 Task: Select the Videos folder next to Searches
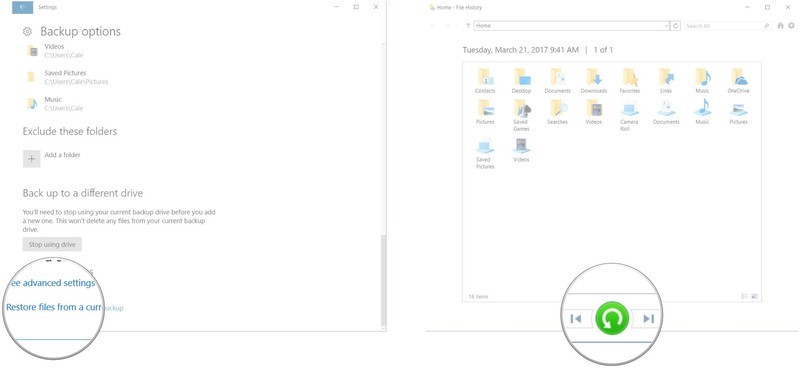[594, 112]
